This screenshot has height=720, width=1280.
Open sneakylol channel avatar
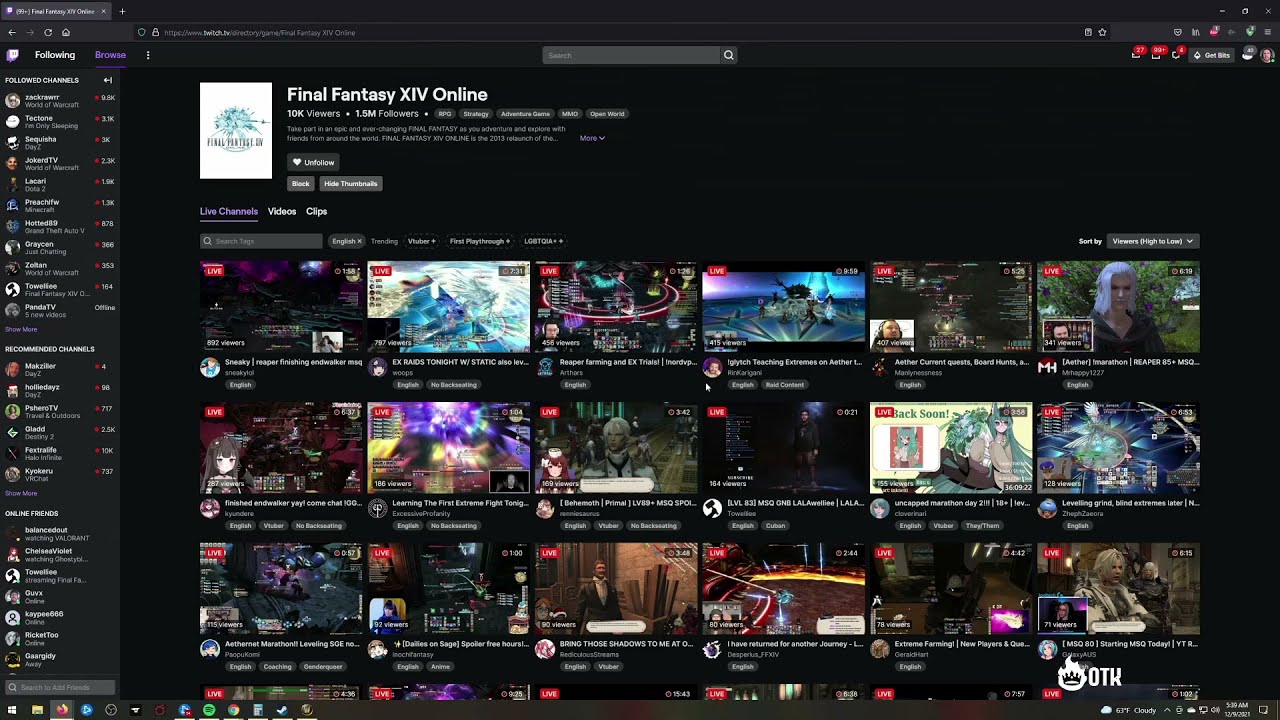click(209, 368)
